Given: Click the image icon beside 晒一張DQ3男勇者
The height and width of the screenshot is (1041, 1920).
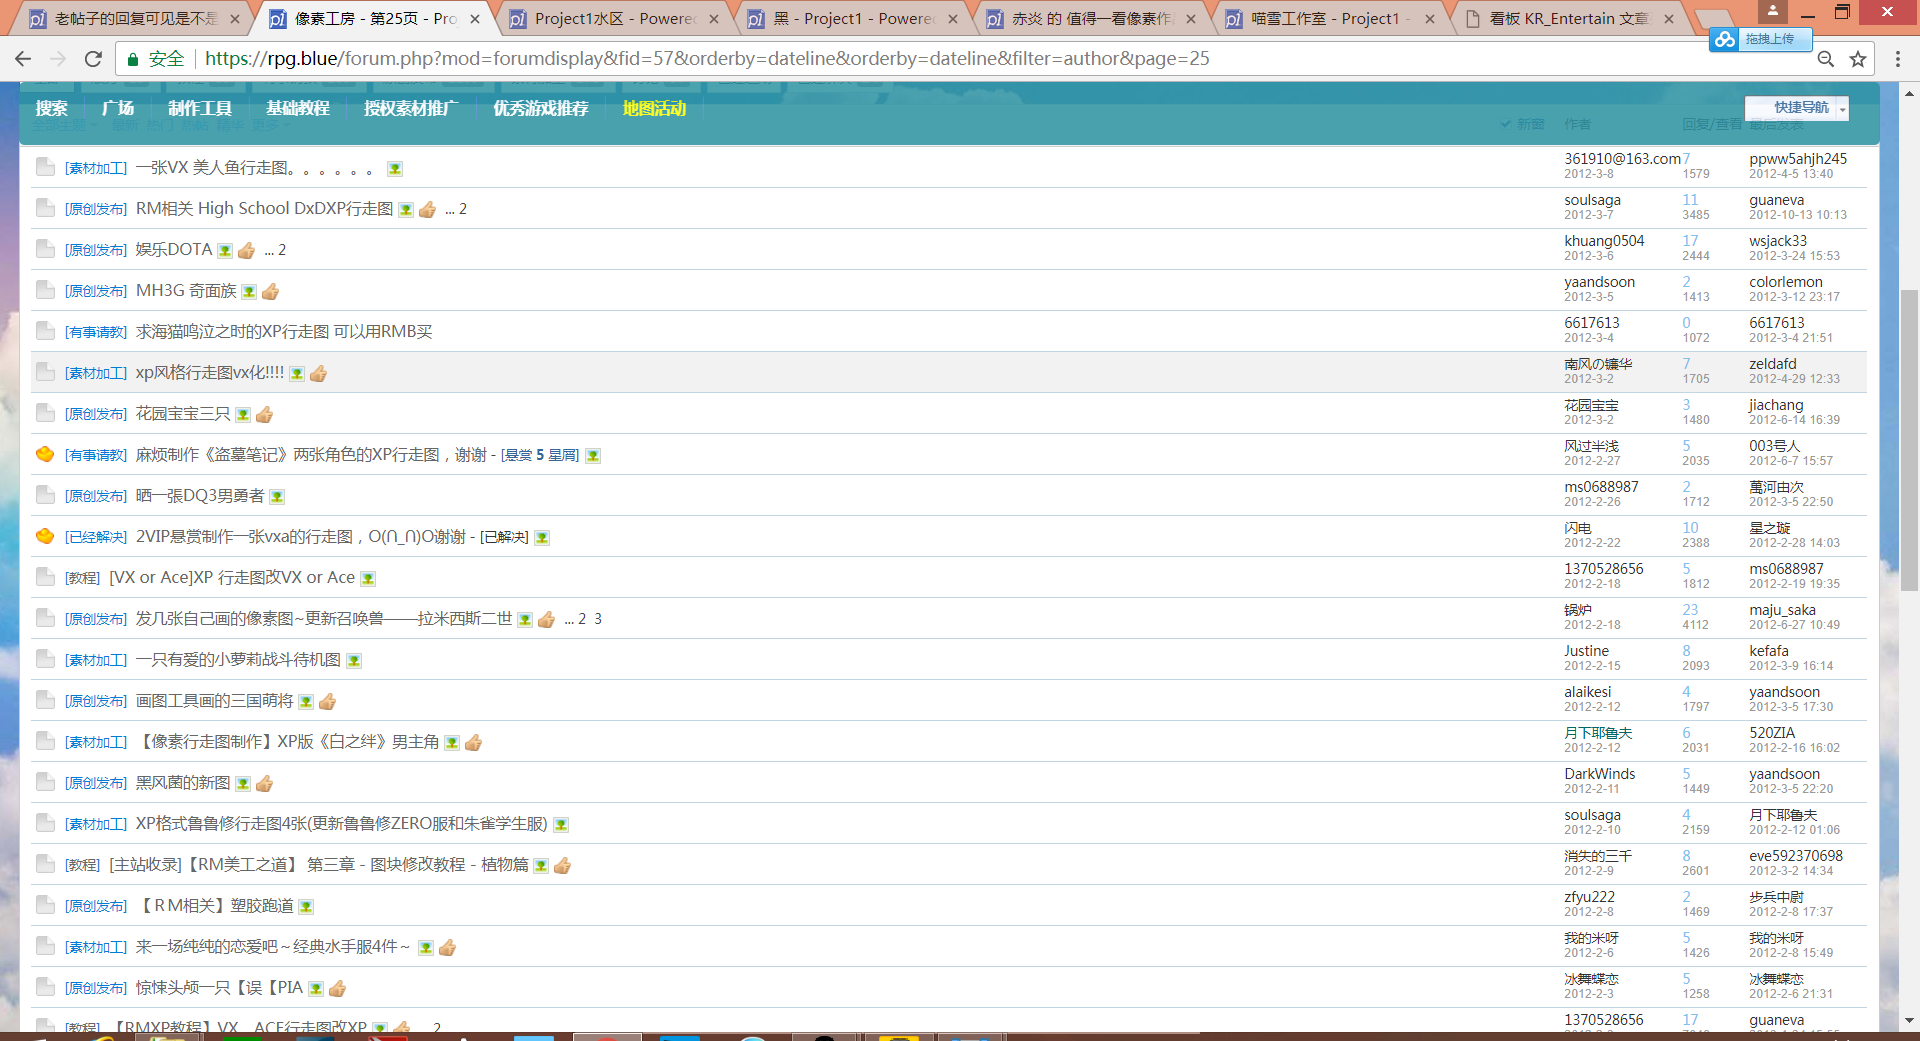Looking at the screenshot, I should (x=277, y=496).
